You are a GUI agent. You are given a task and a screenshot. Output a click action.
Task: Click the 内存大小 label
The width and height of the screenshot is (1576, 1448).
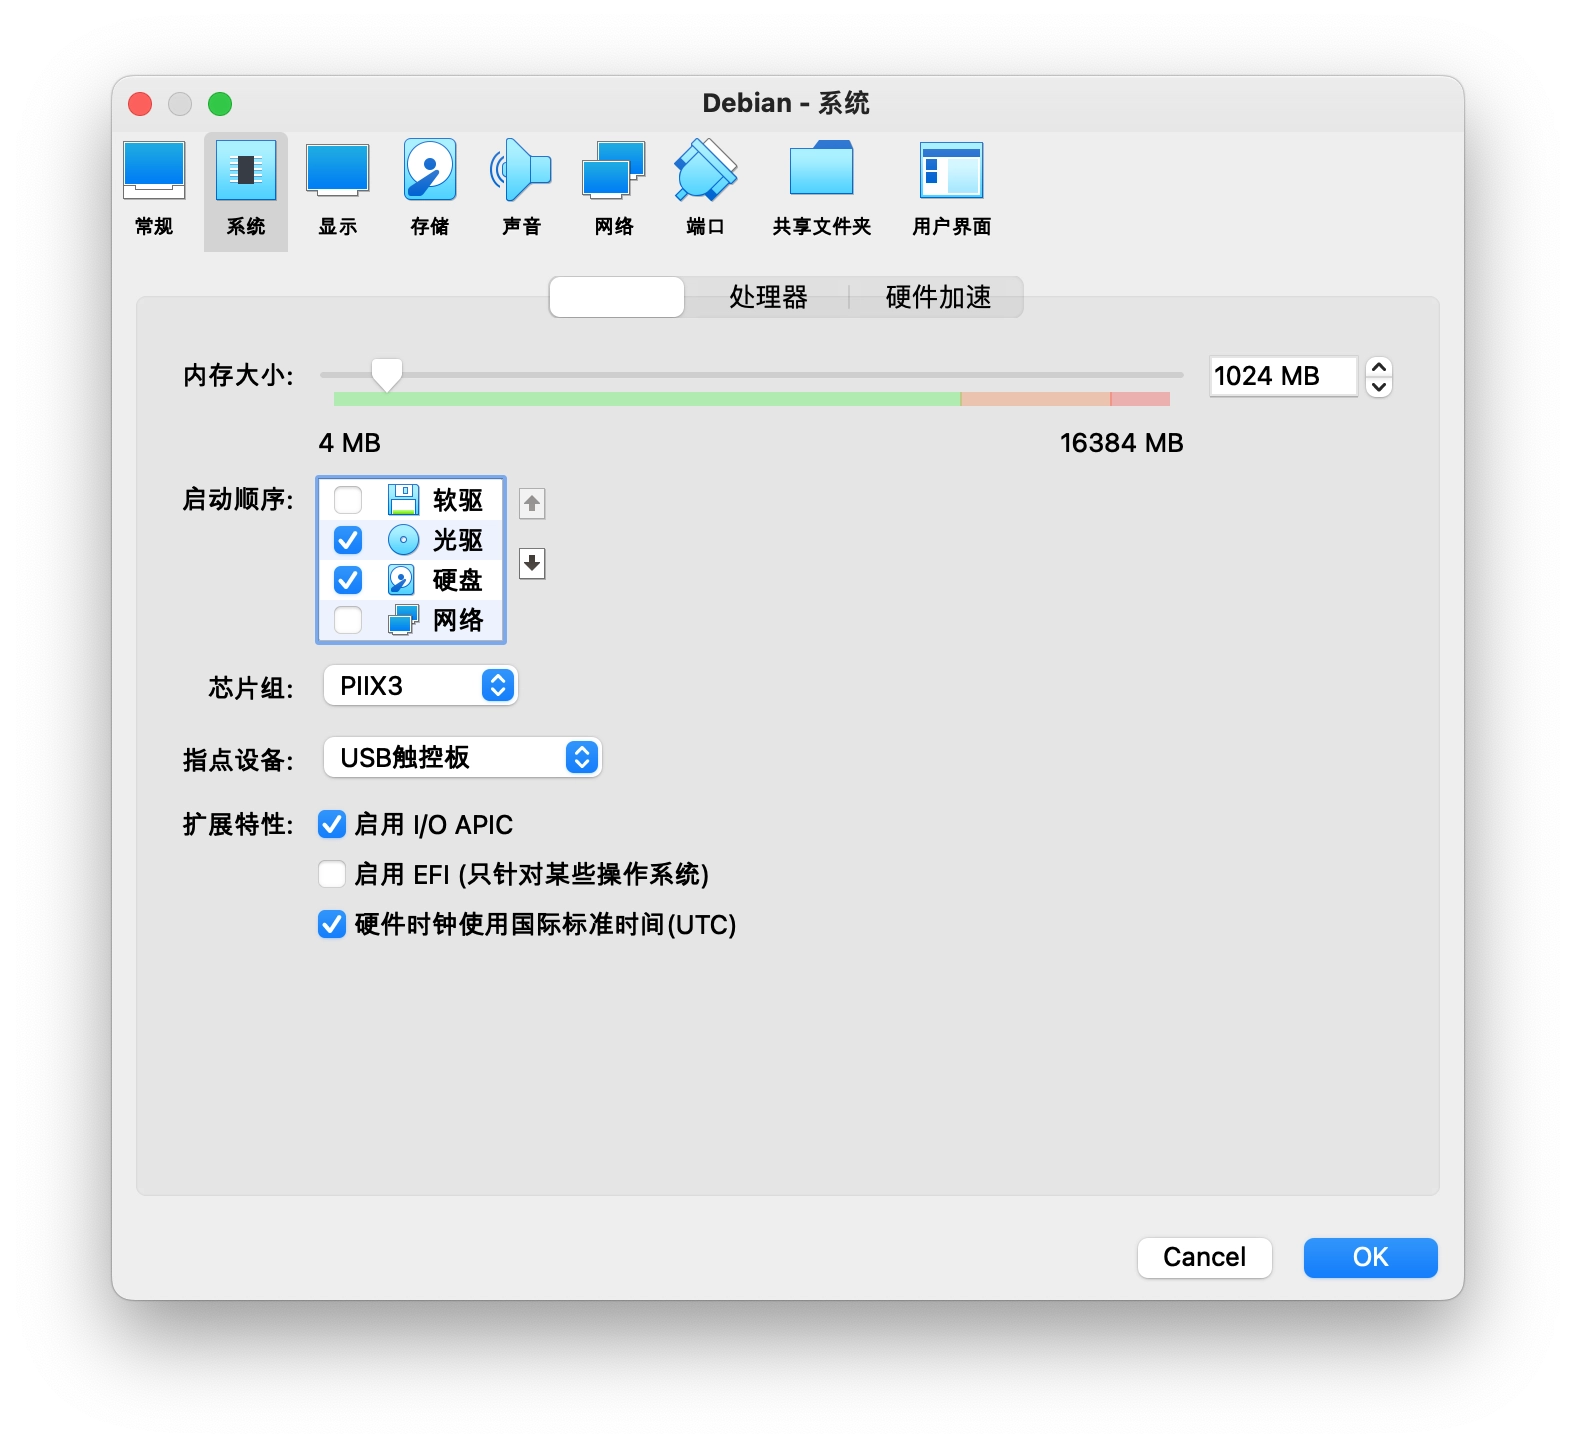click(238, 376)
